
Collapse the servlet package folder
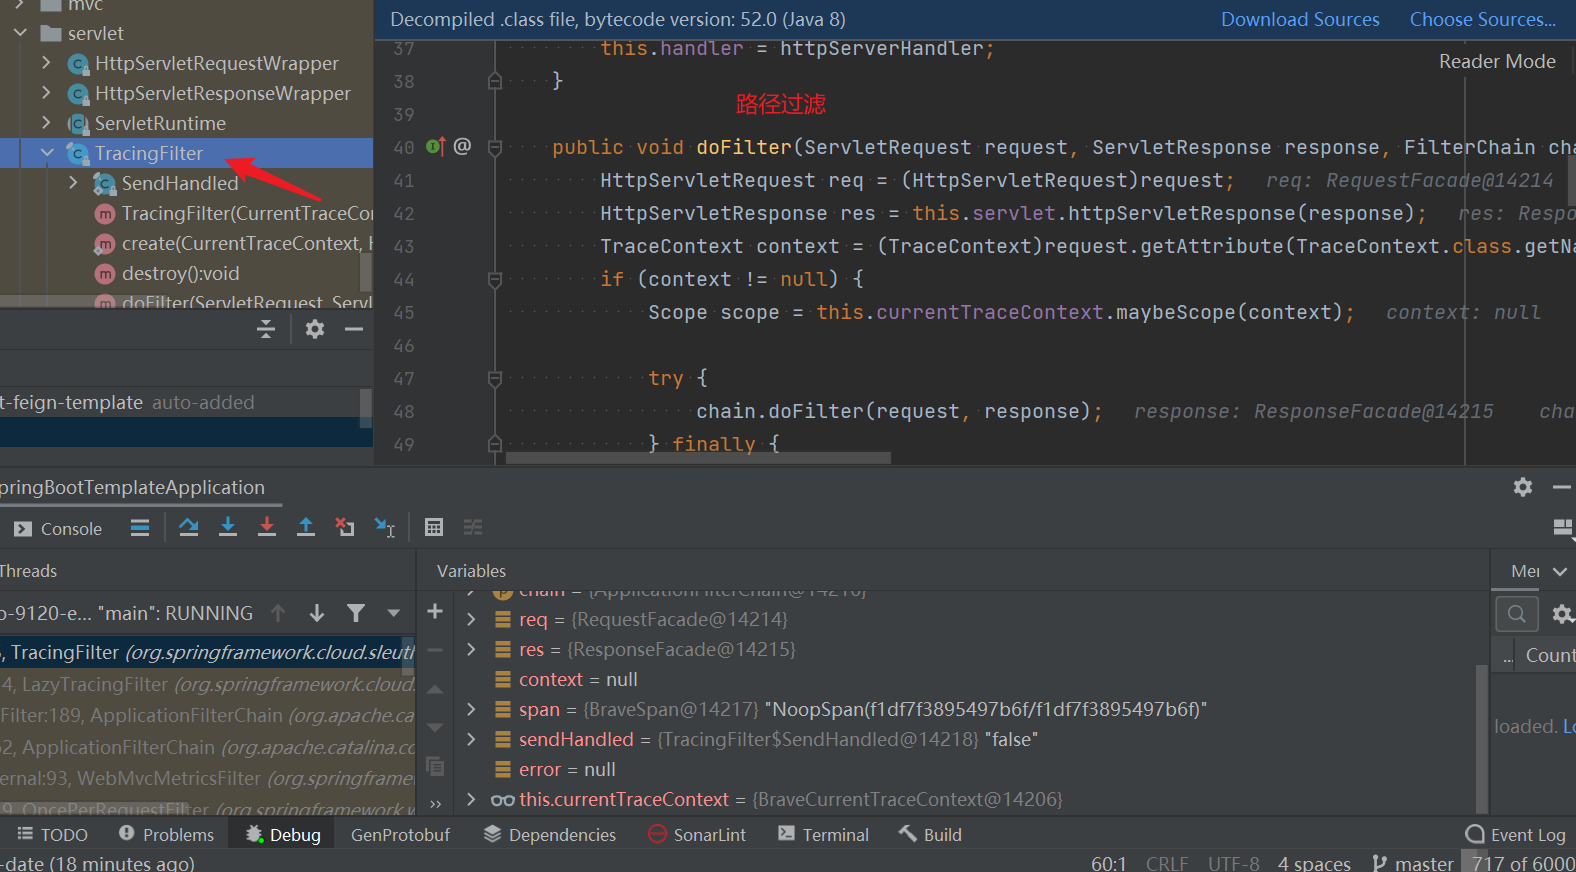(20, 33)
